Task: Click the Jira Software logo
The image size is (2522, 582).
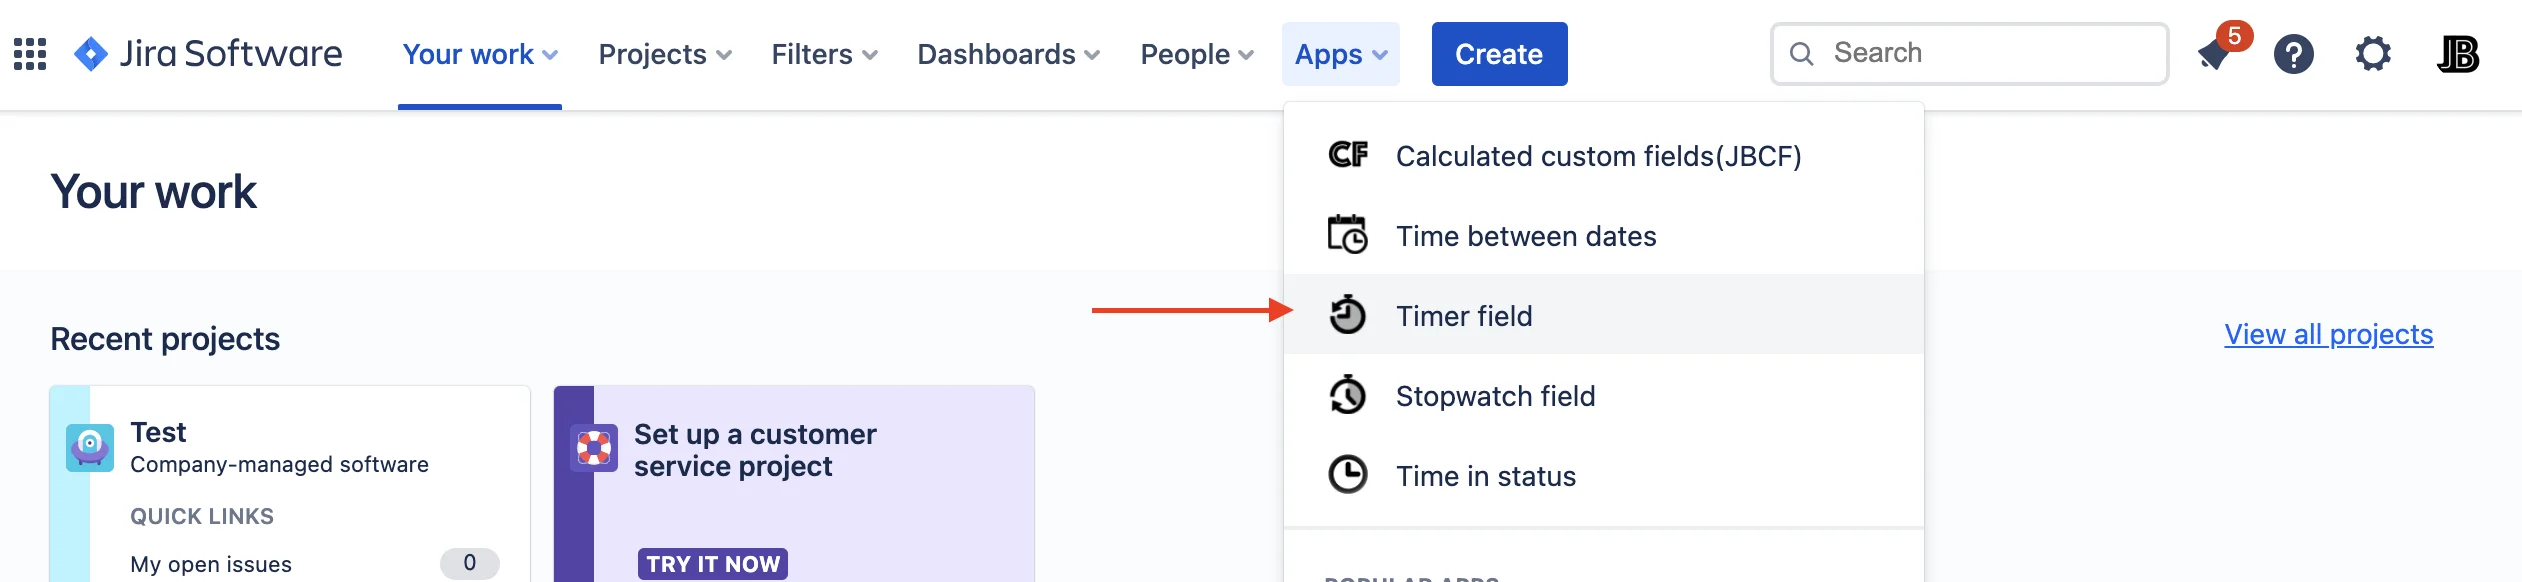Action: pos(208,54)
